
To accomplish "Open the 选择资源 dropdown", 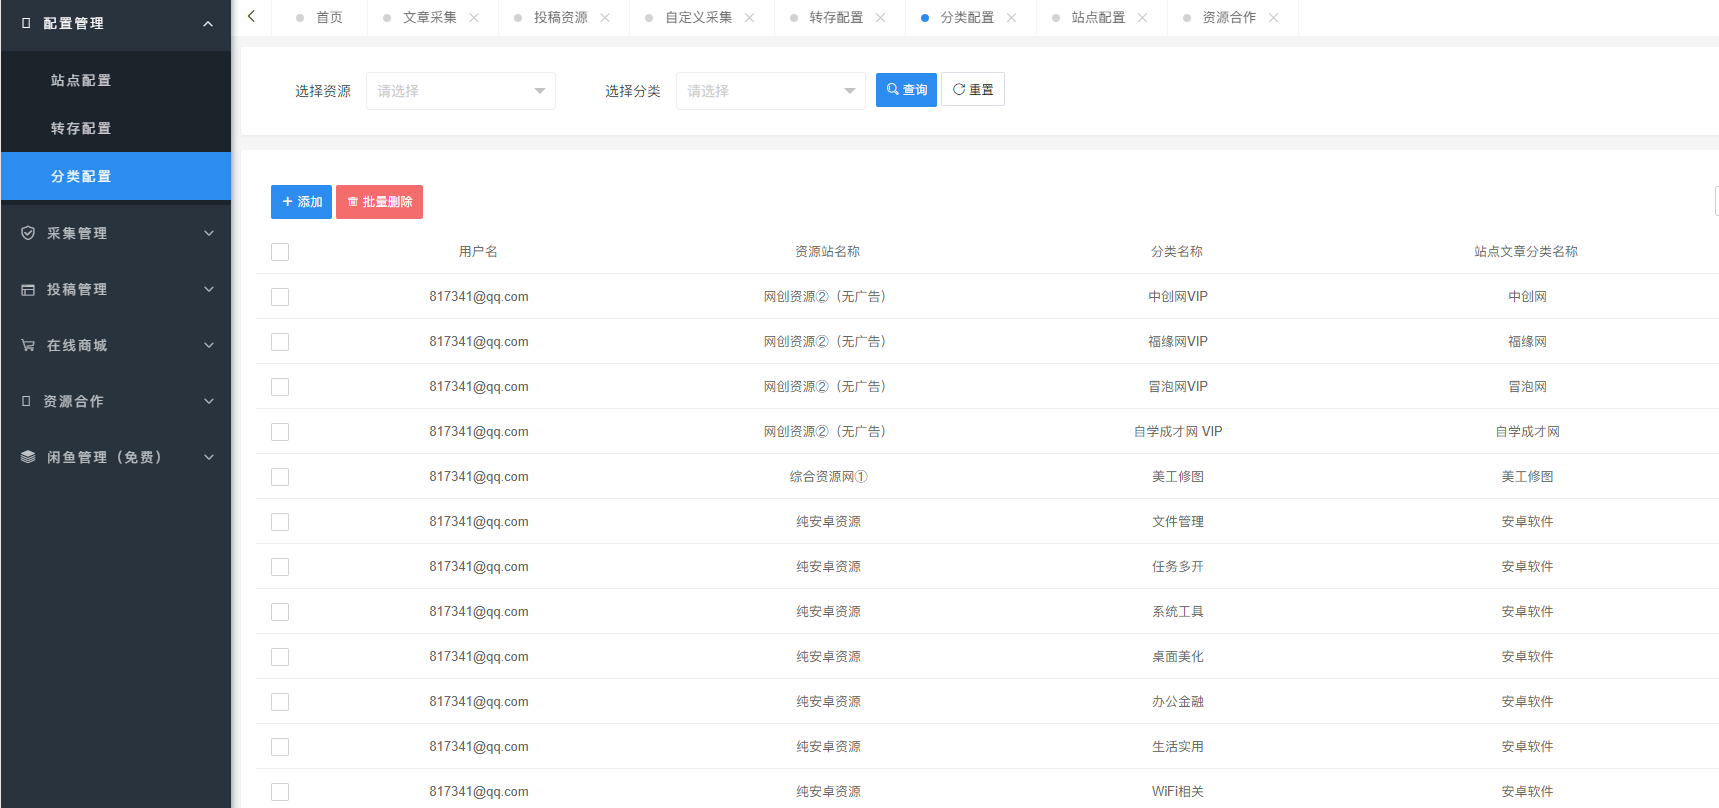I will 460,91.
